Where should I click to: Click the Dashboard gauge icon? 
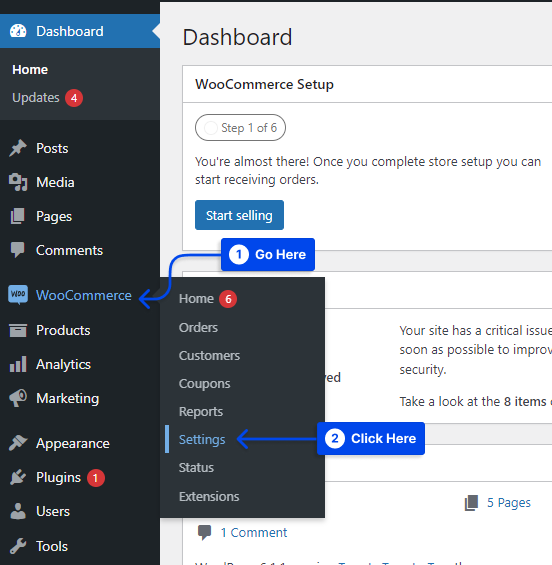point(18,31)
